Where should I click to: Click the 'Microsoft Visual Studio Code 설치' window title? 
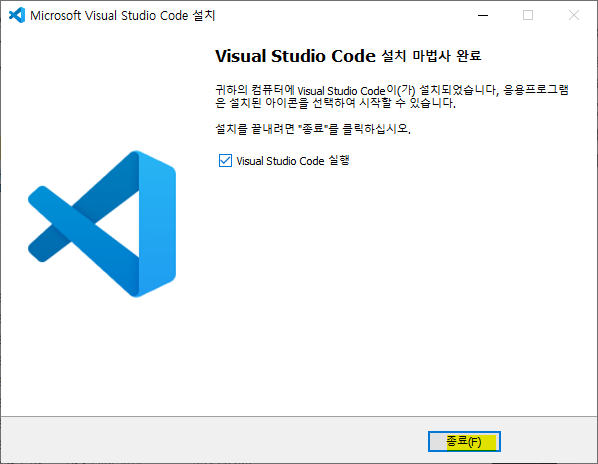tap(123, 16)
